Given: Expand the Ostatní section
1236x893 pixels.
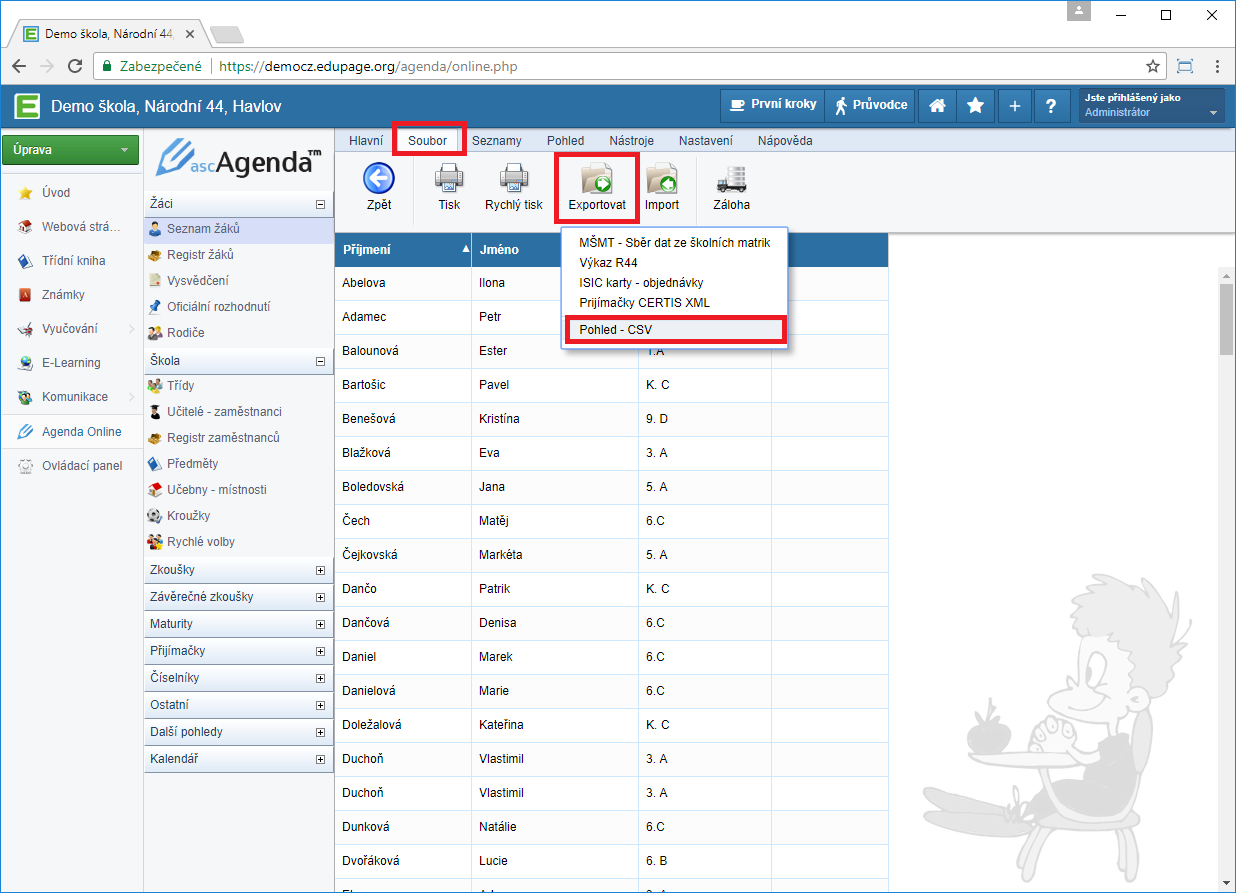Looking at the screenshot, I should click(320, 705).
